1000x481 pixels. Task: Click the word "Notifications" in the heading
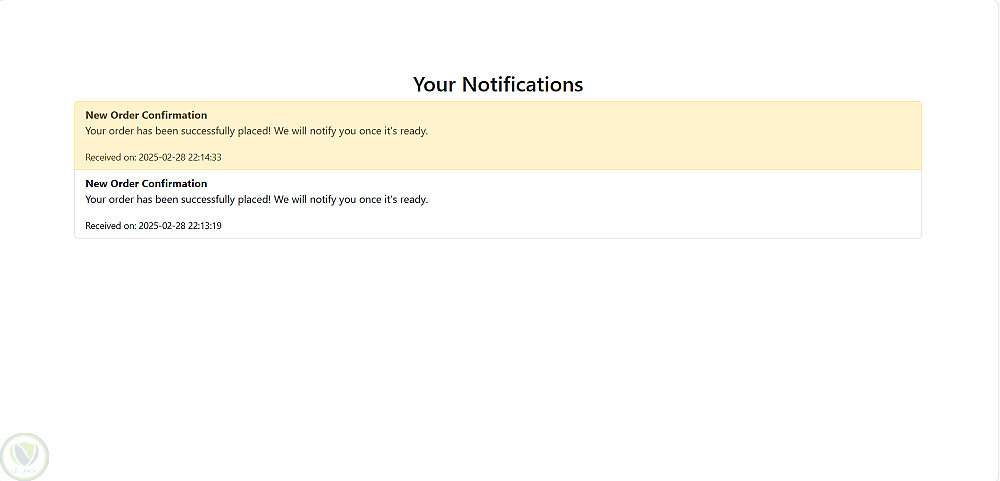click(x=522, y=84)
